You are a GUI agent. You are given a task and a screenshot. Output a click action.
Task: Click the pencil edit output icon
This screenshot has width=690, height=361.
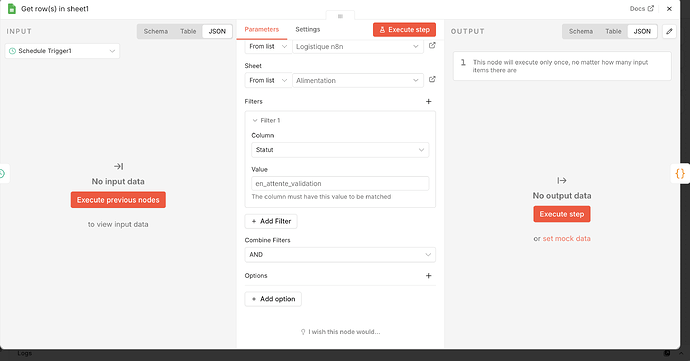point(669,31)
